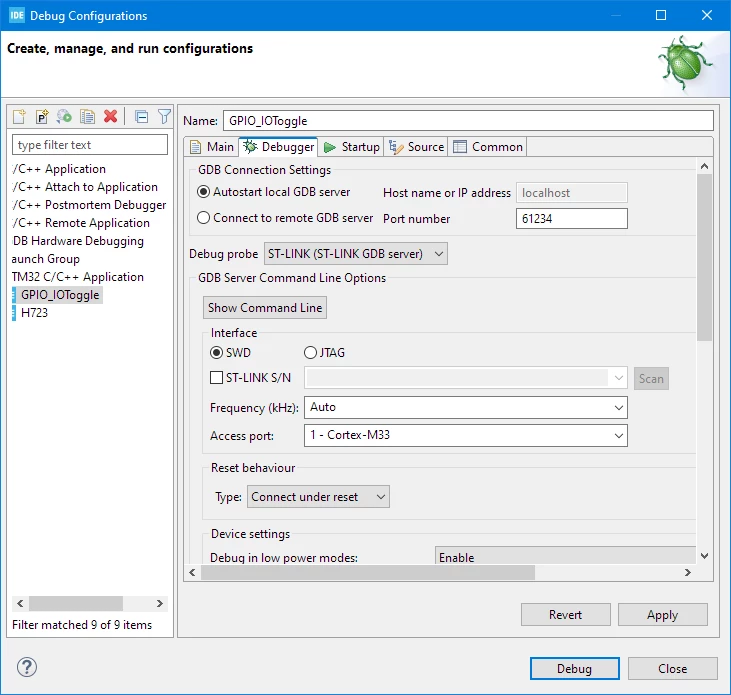Collapse all configurations icon
731x695 pixels.
pyautogui.click(x=141, y=117)
